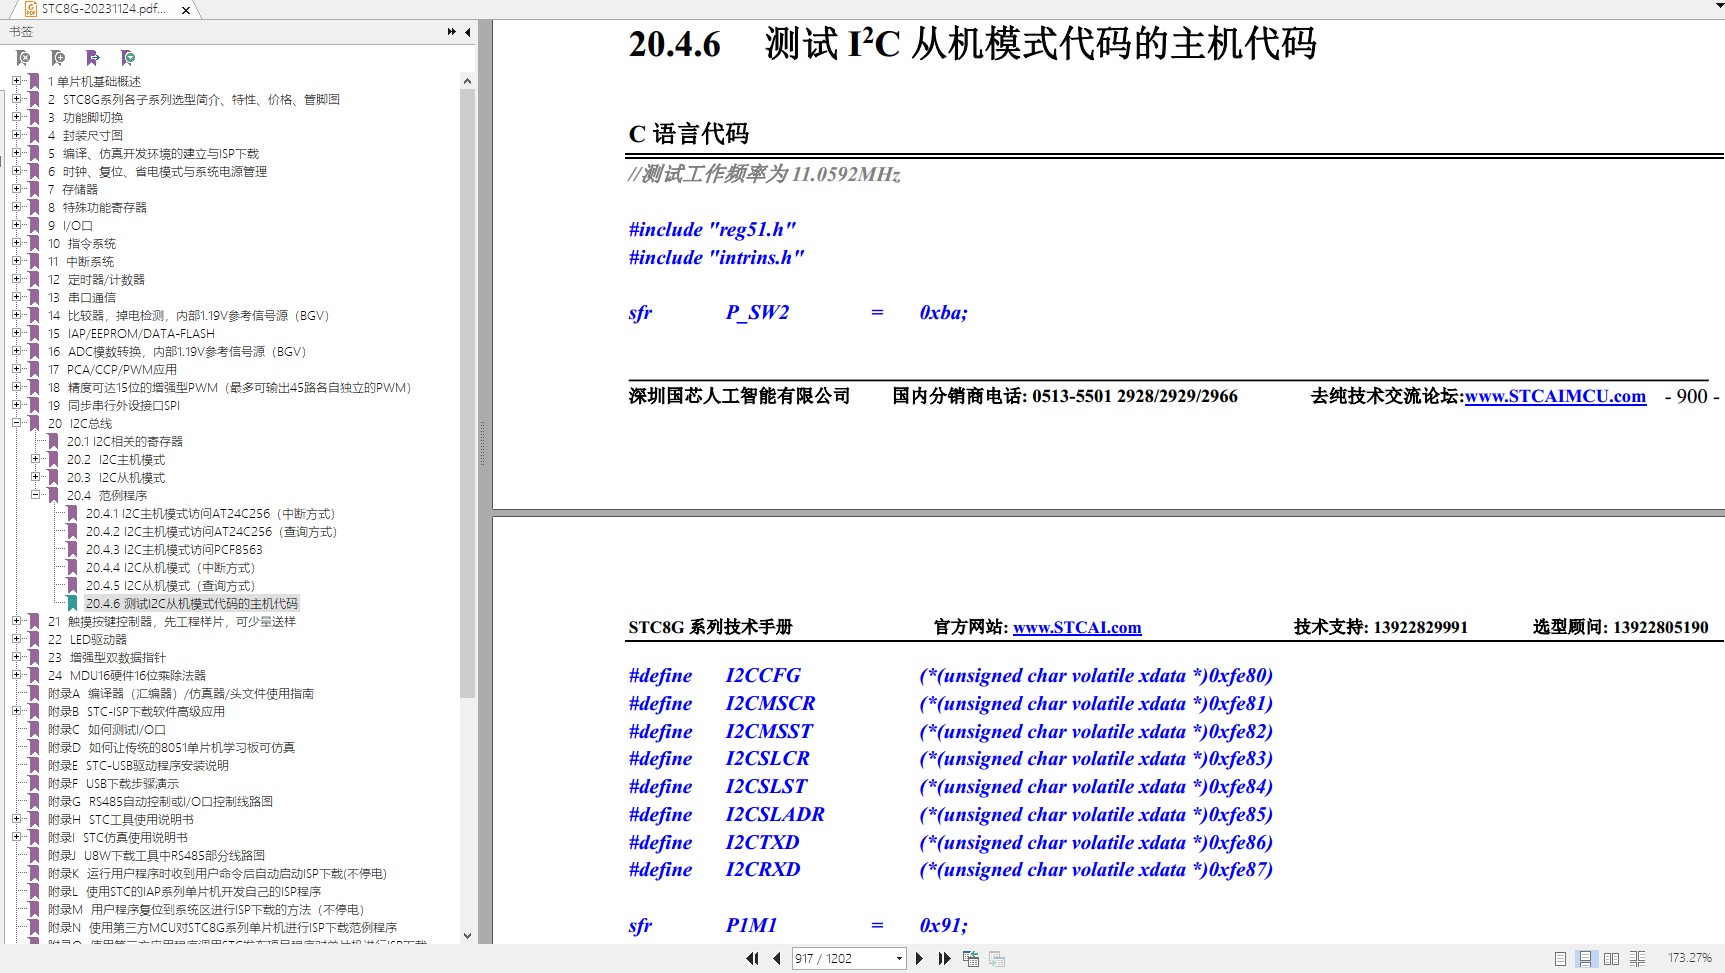Enable two-page facing view
Screen dimensions: 1725x973
[x=1611, y=958]
